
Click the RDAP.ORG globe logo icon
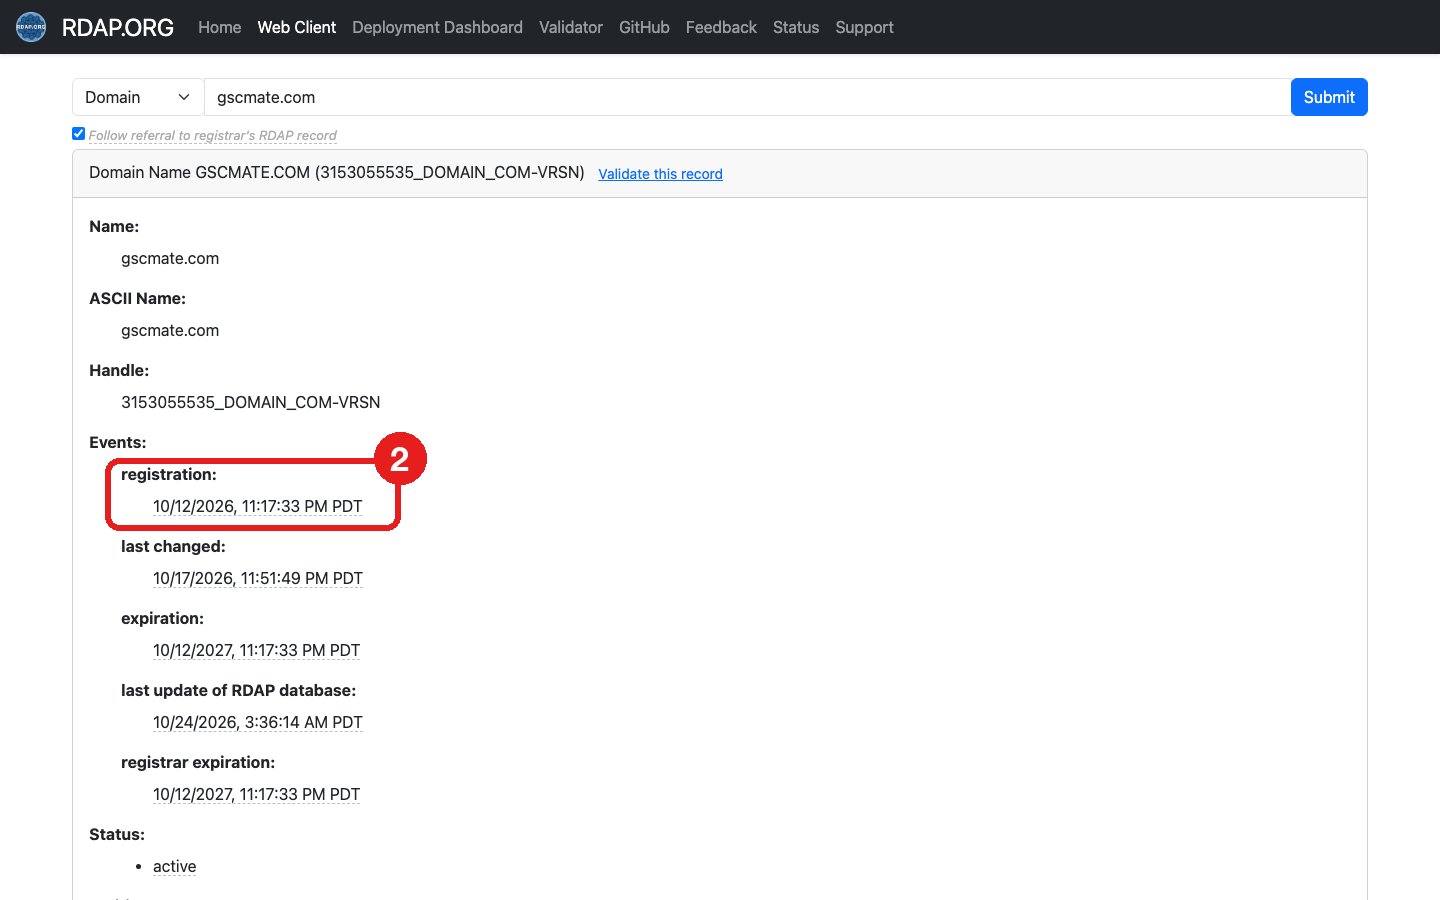tap(31, 27)
